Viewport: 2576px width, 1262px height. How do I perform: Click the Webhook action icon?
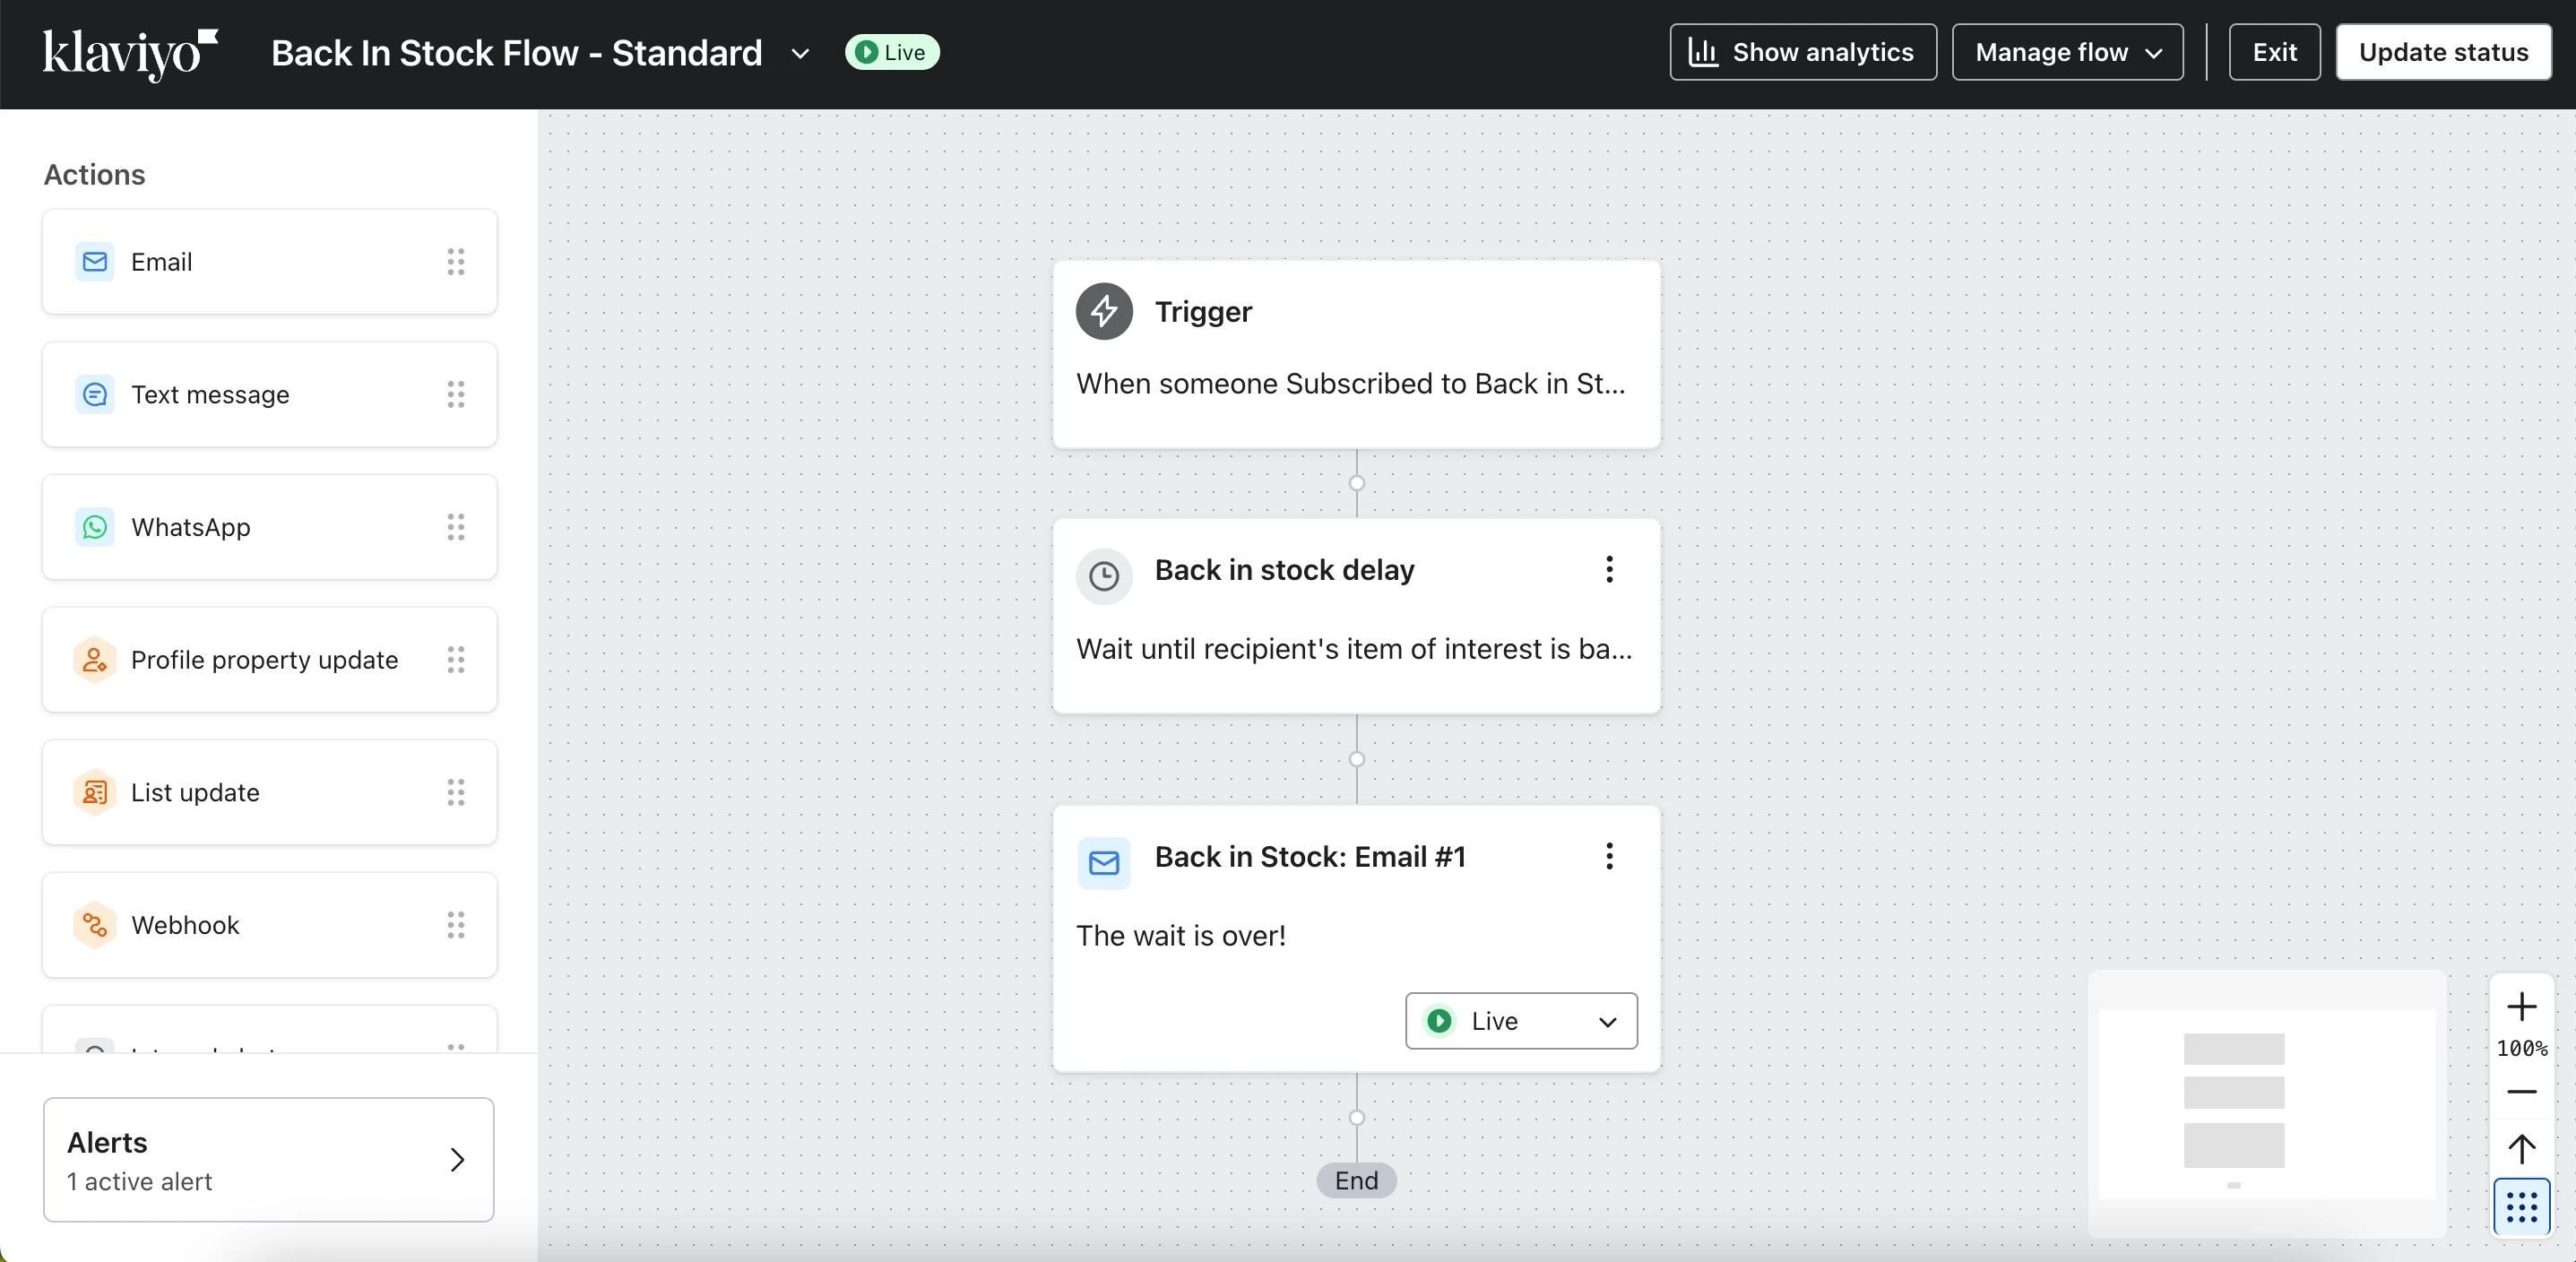tap(95, 925)
